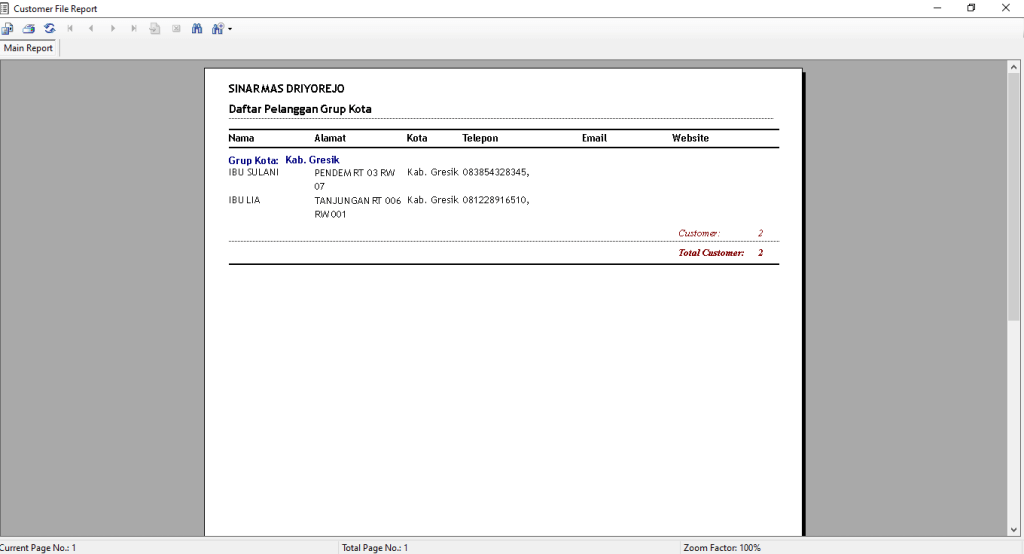Select the IBU SULANI customer name

click(253, 172)
